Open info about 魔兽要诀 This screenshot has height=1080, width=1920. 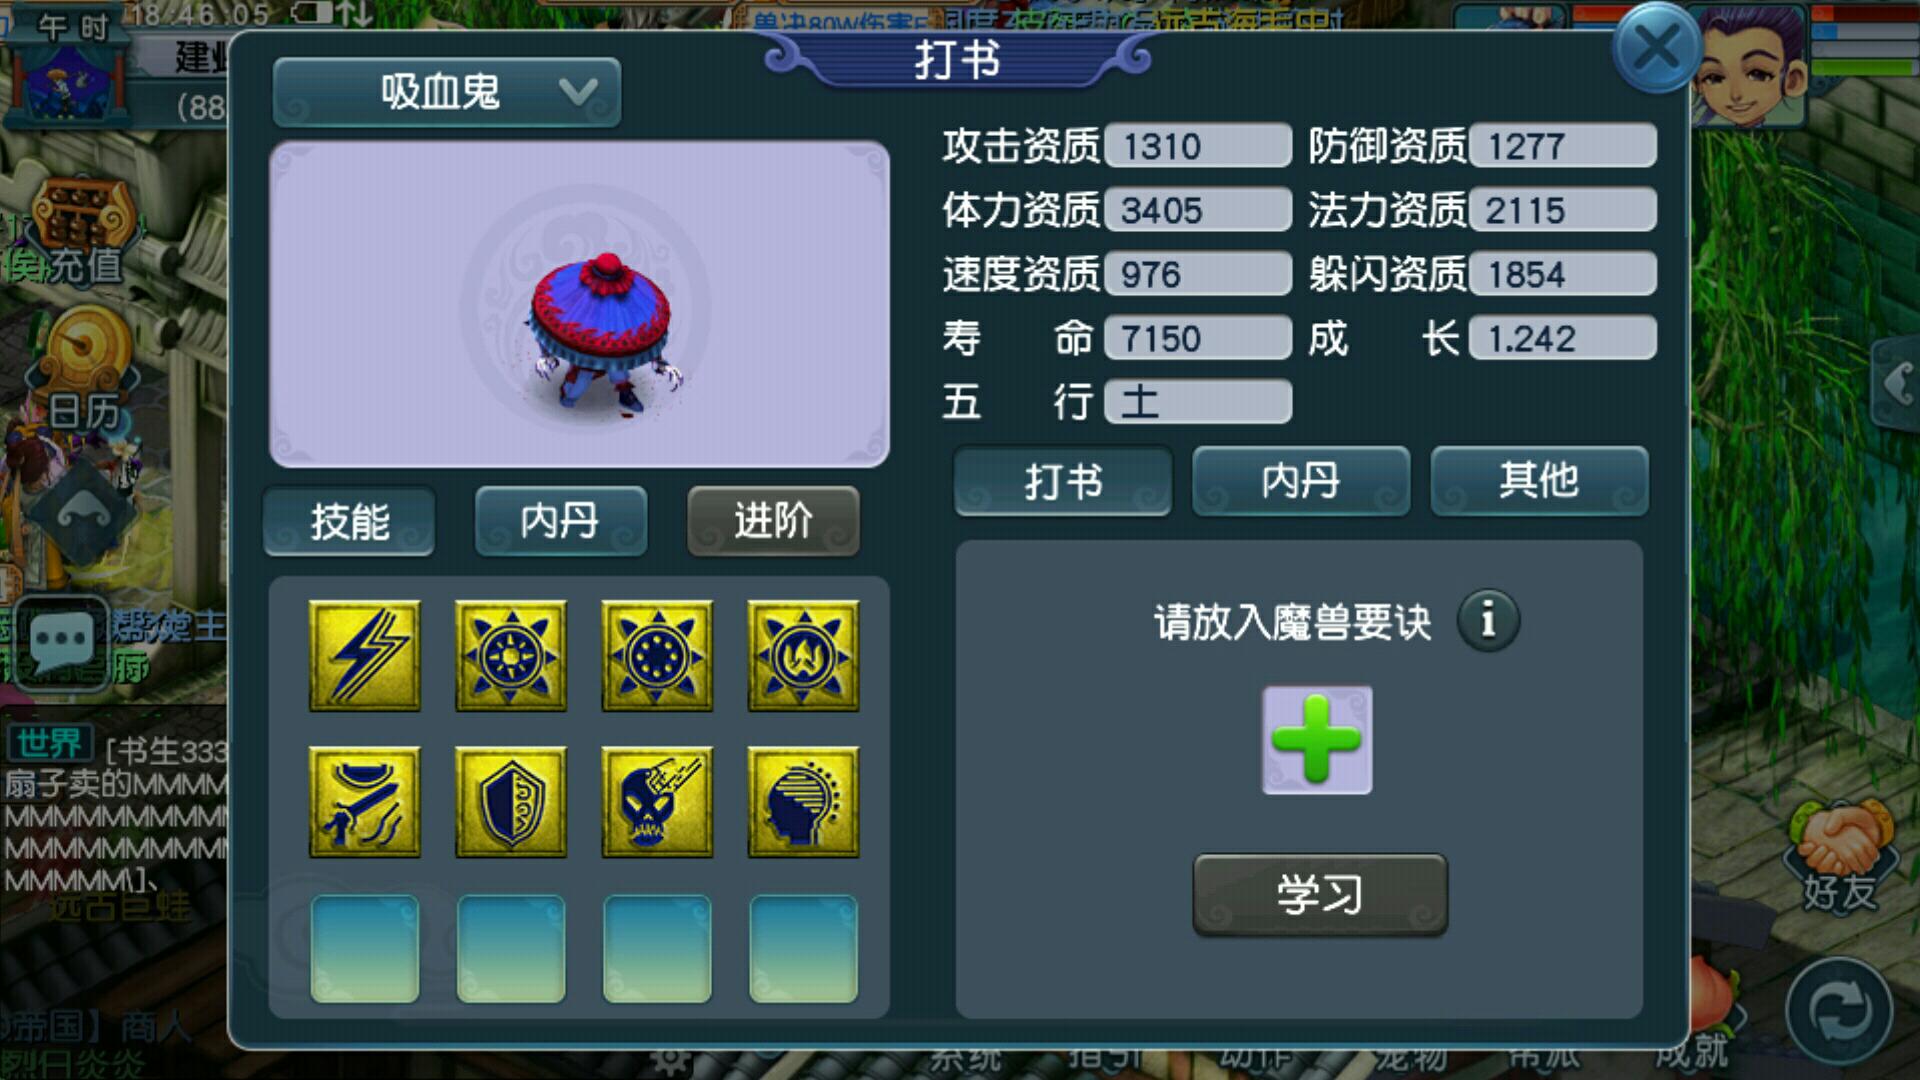coord(1488,620)
